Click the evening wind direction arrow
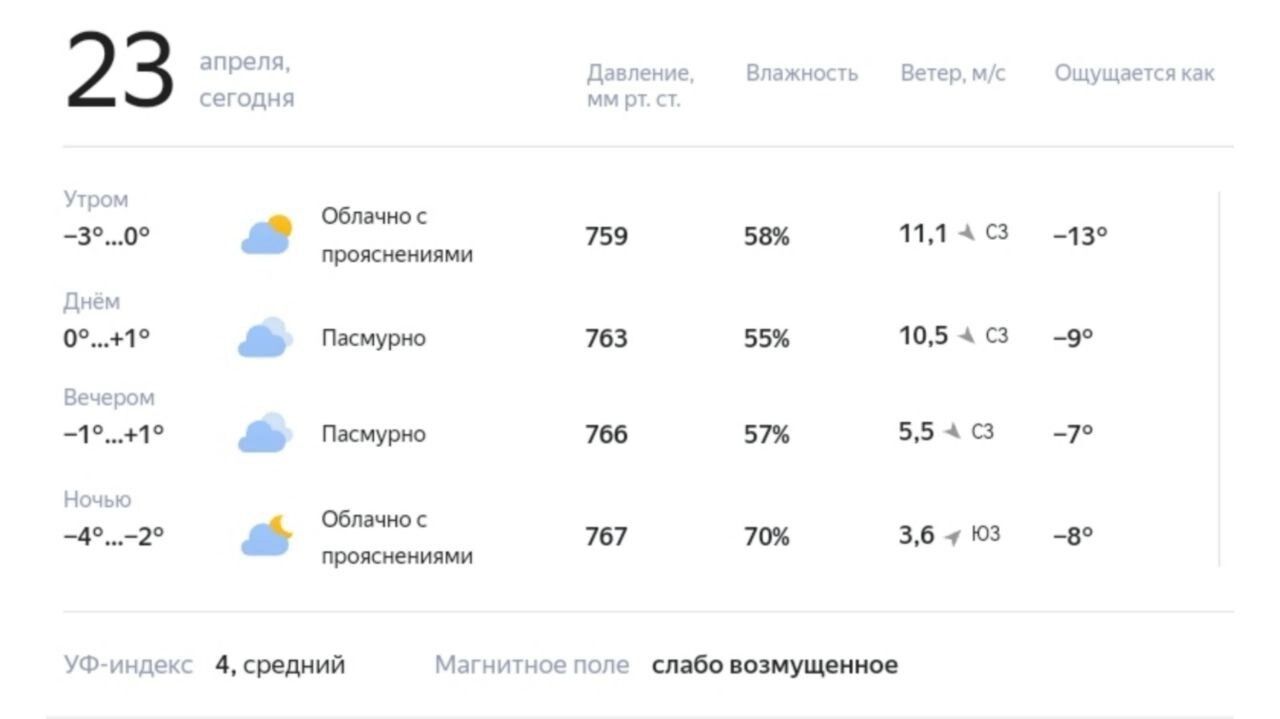The image size is (1280, 719). point(952,431)
